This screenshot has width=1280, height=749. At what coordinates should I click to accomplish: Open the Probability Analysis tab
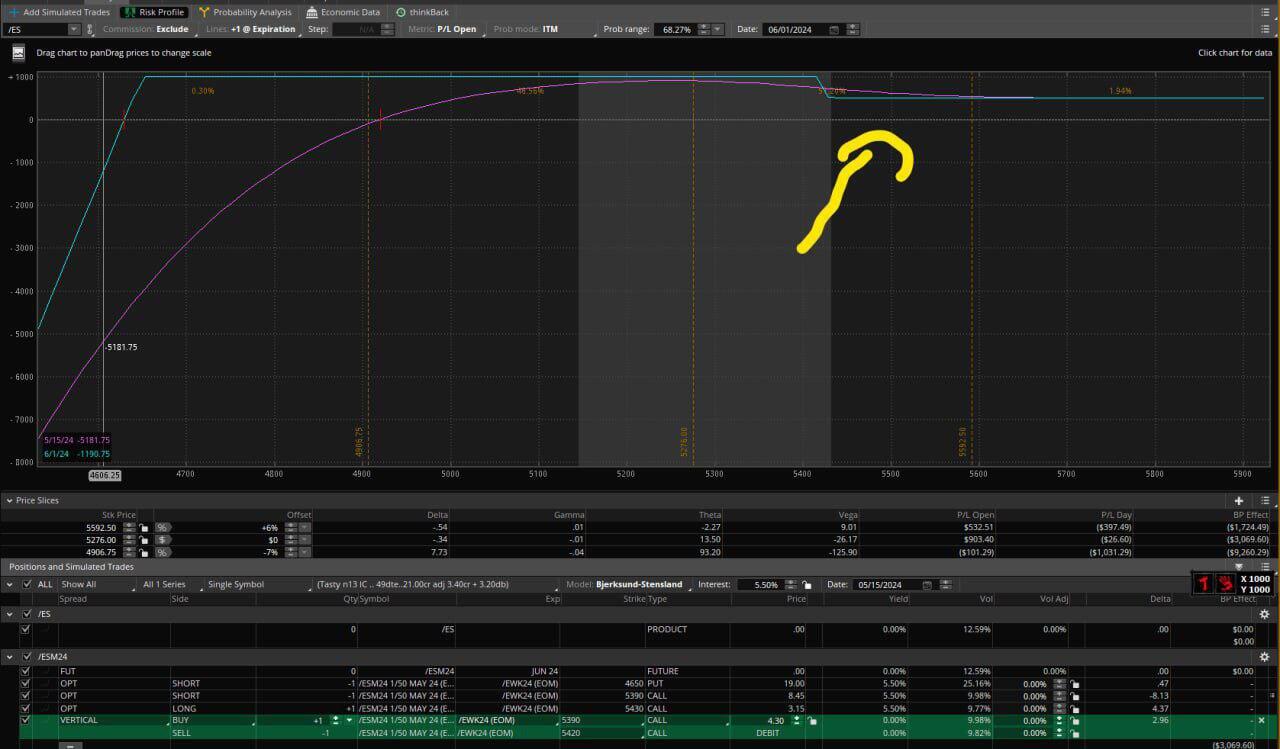click(245, 12)
